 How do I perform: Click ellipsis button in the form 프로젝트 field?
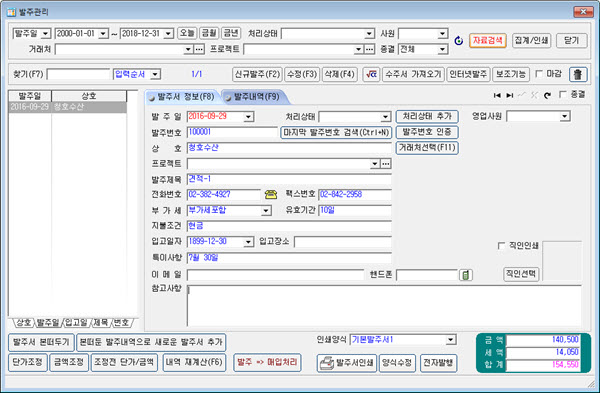pyautogui.click(x=386, y=164)
